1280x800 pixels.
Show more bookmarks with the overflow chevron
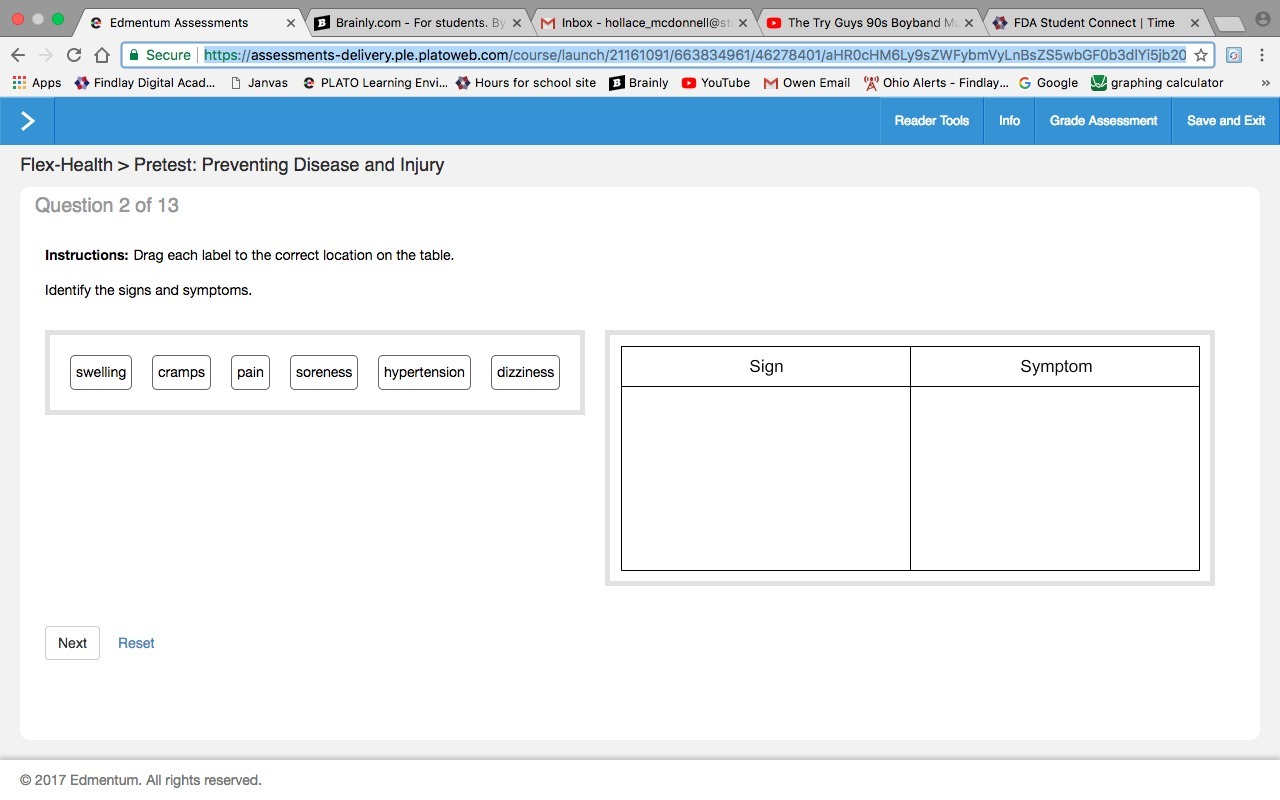1264,83
